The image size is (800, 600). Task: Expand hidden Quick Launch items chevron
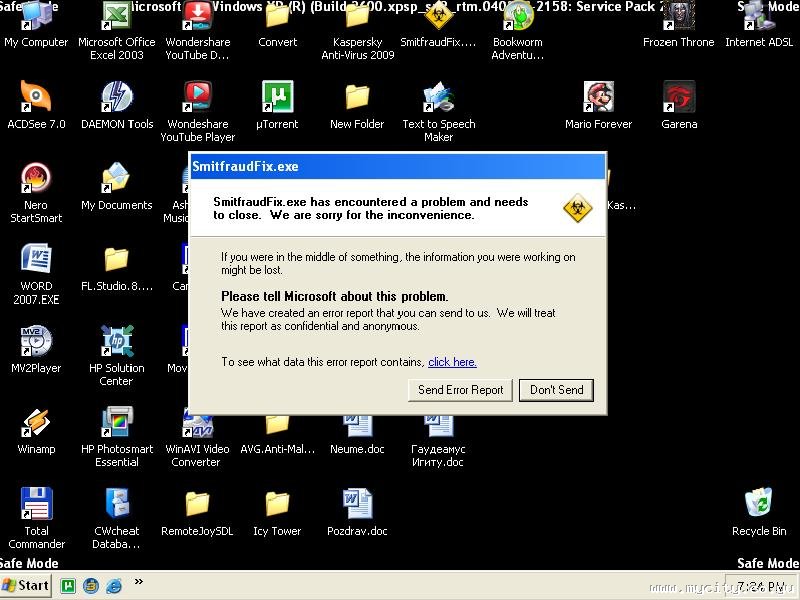(x=138, y=581)
